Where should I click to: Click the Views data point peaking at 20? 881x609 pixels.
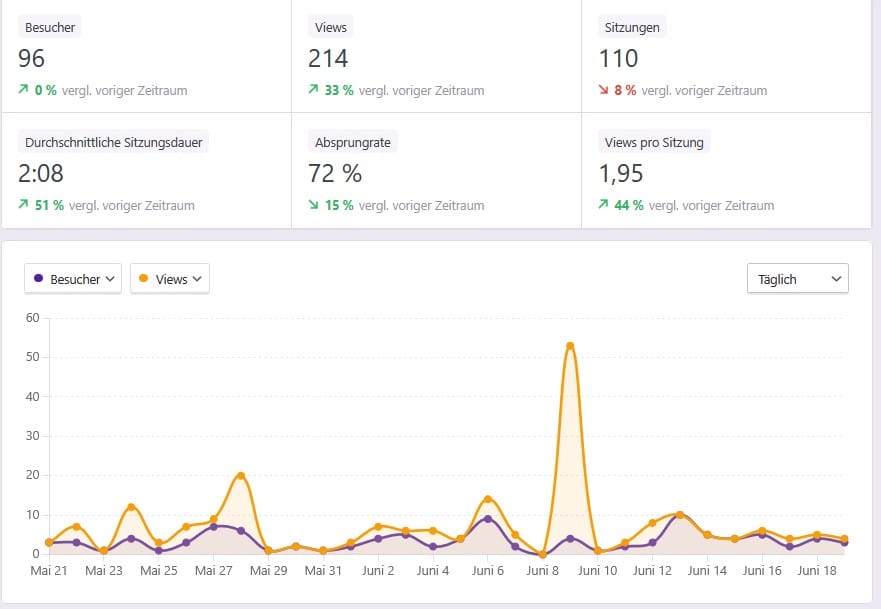241,475
